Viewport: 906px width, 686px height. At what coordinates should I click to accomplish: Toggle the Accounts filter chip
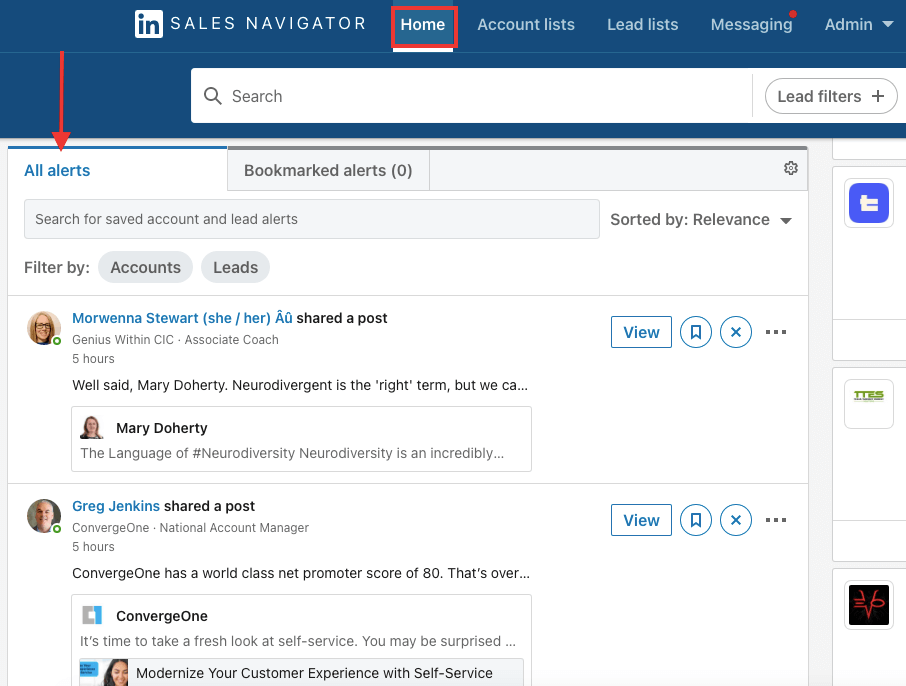(x=146, y=267)
